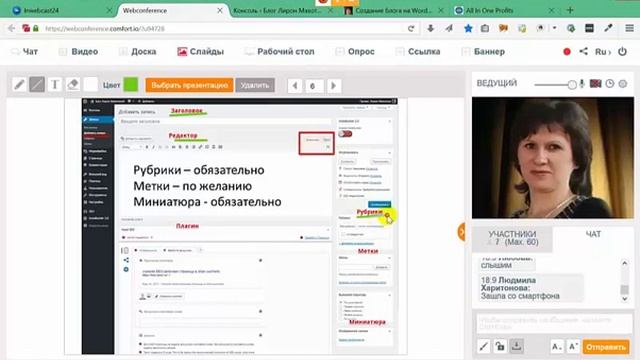Click the clipboard bookmarks list icon
640x360 pixels.
click(x=485, y=28)
